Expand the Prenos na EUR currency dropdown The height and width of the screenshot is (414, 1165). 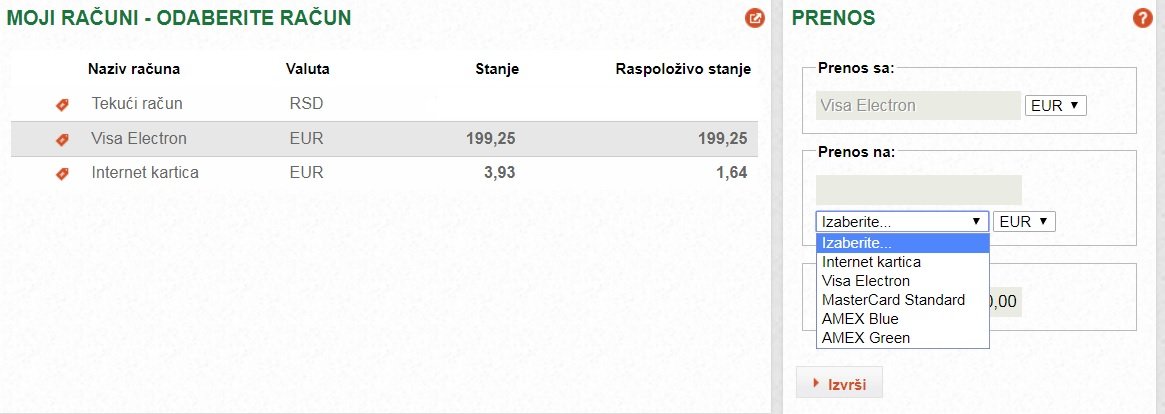[x=1024, y=221]
